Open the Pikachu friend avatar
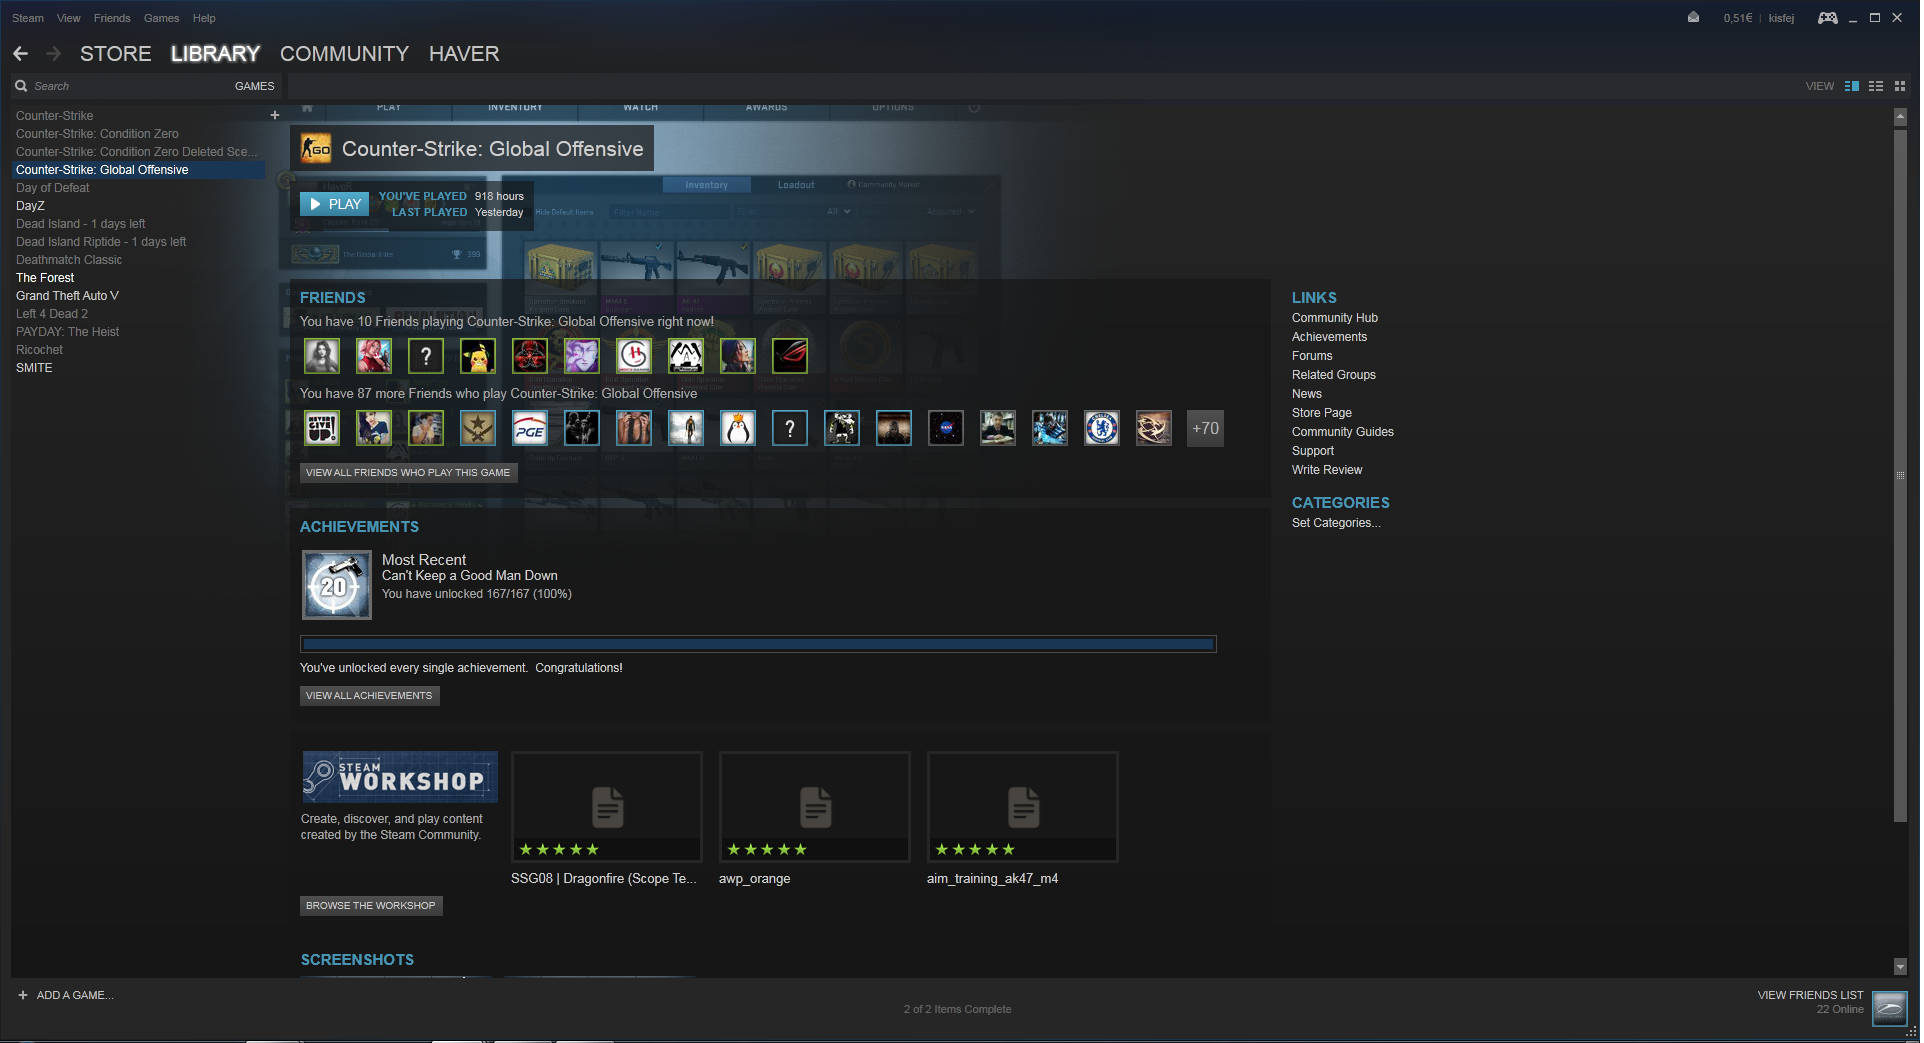1924x1043 pixels. [478, 355]
